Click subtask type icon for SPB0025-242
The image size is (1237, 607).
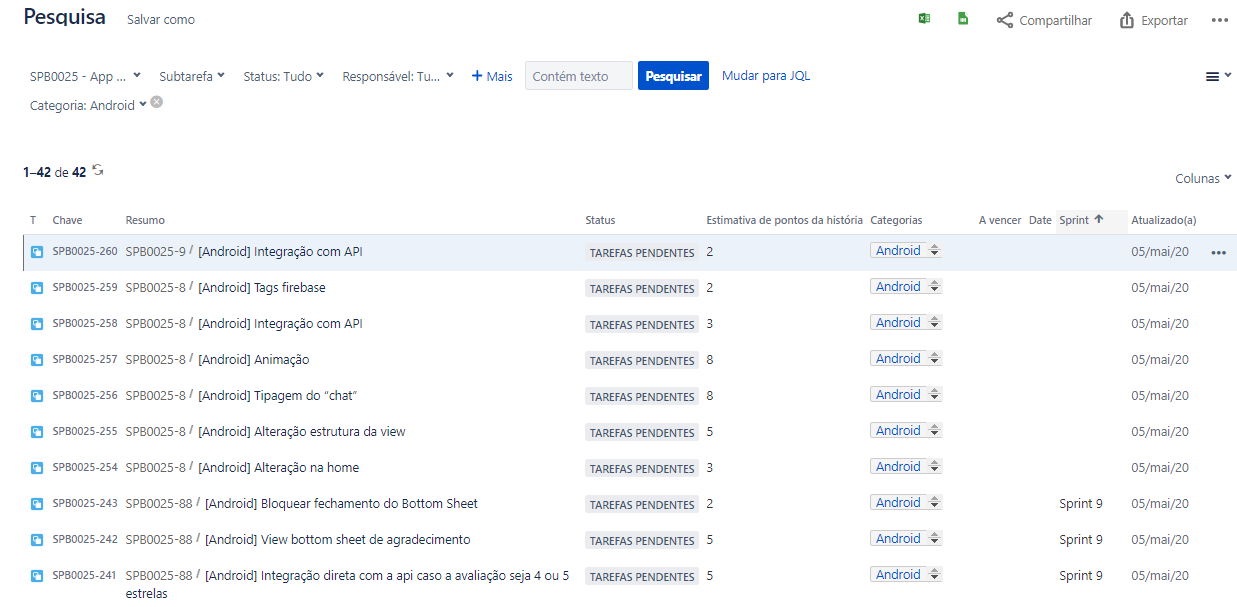[37, 540]
